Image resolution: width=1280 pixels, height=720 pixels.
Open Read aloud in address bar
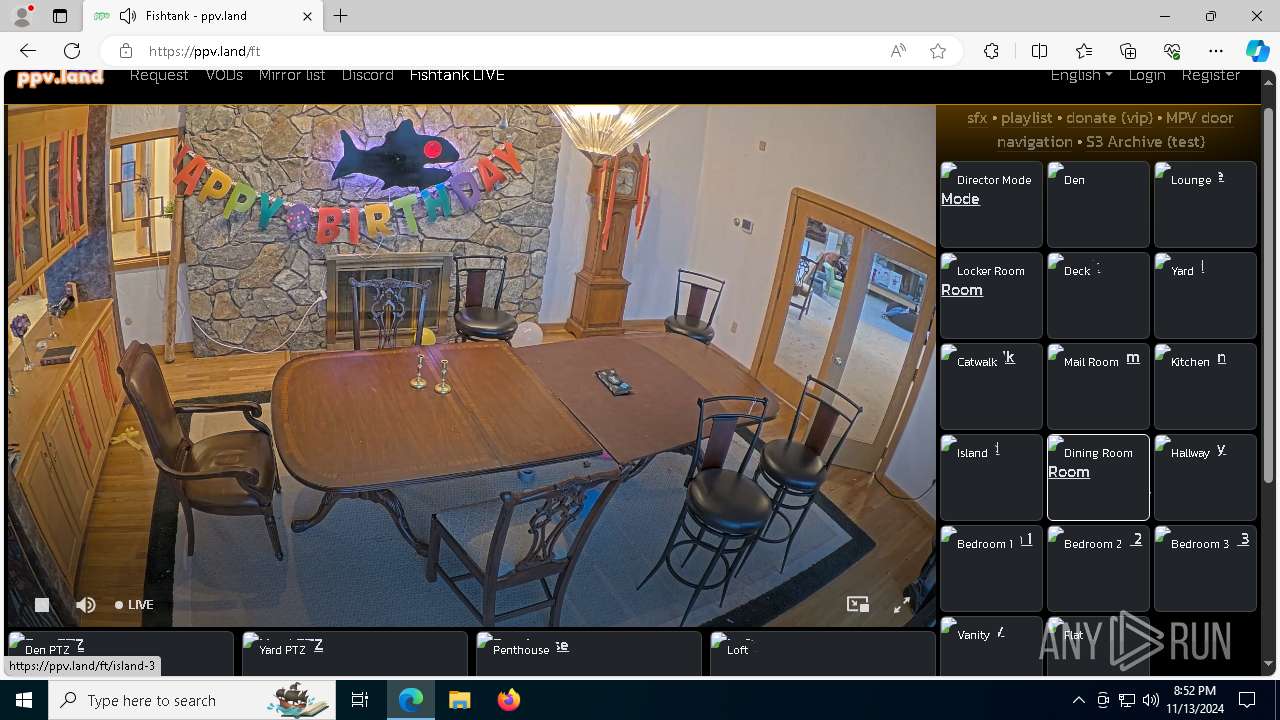(x=898, y=51)
